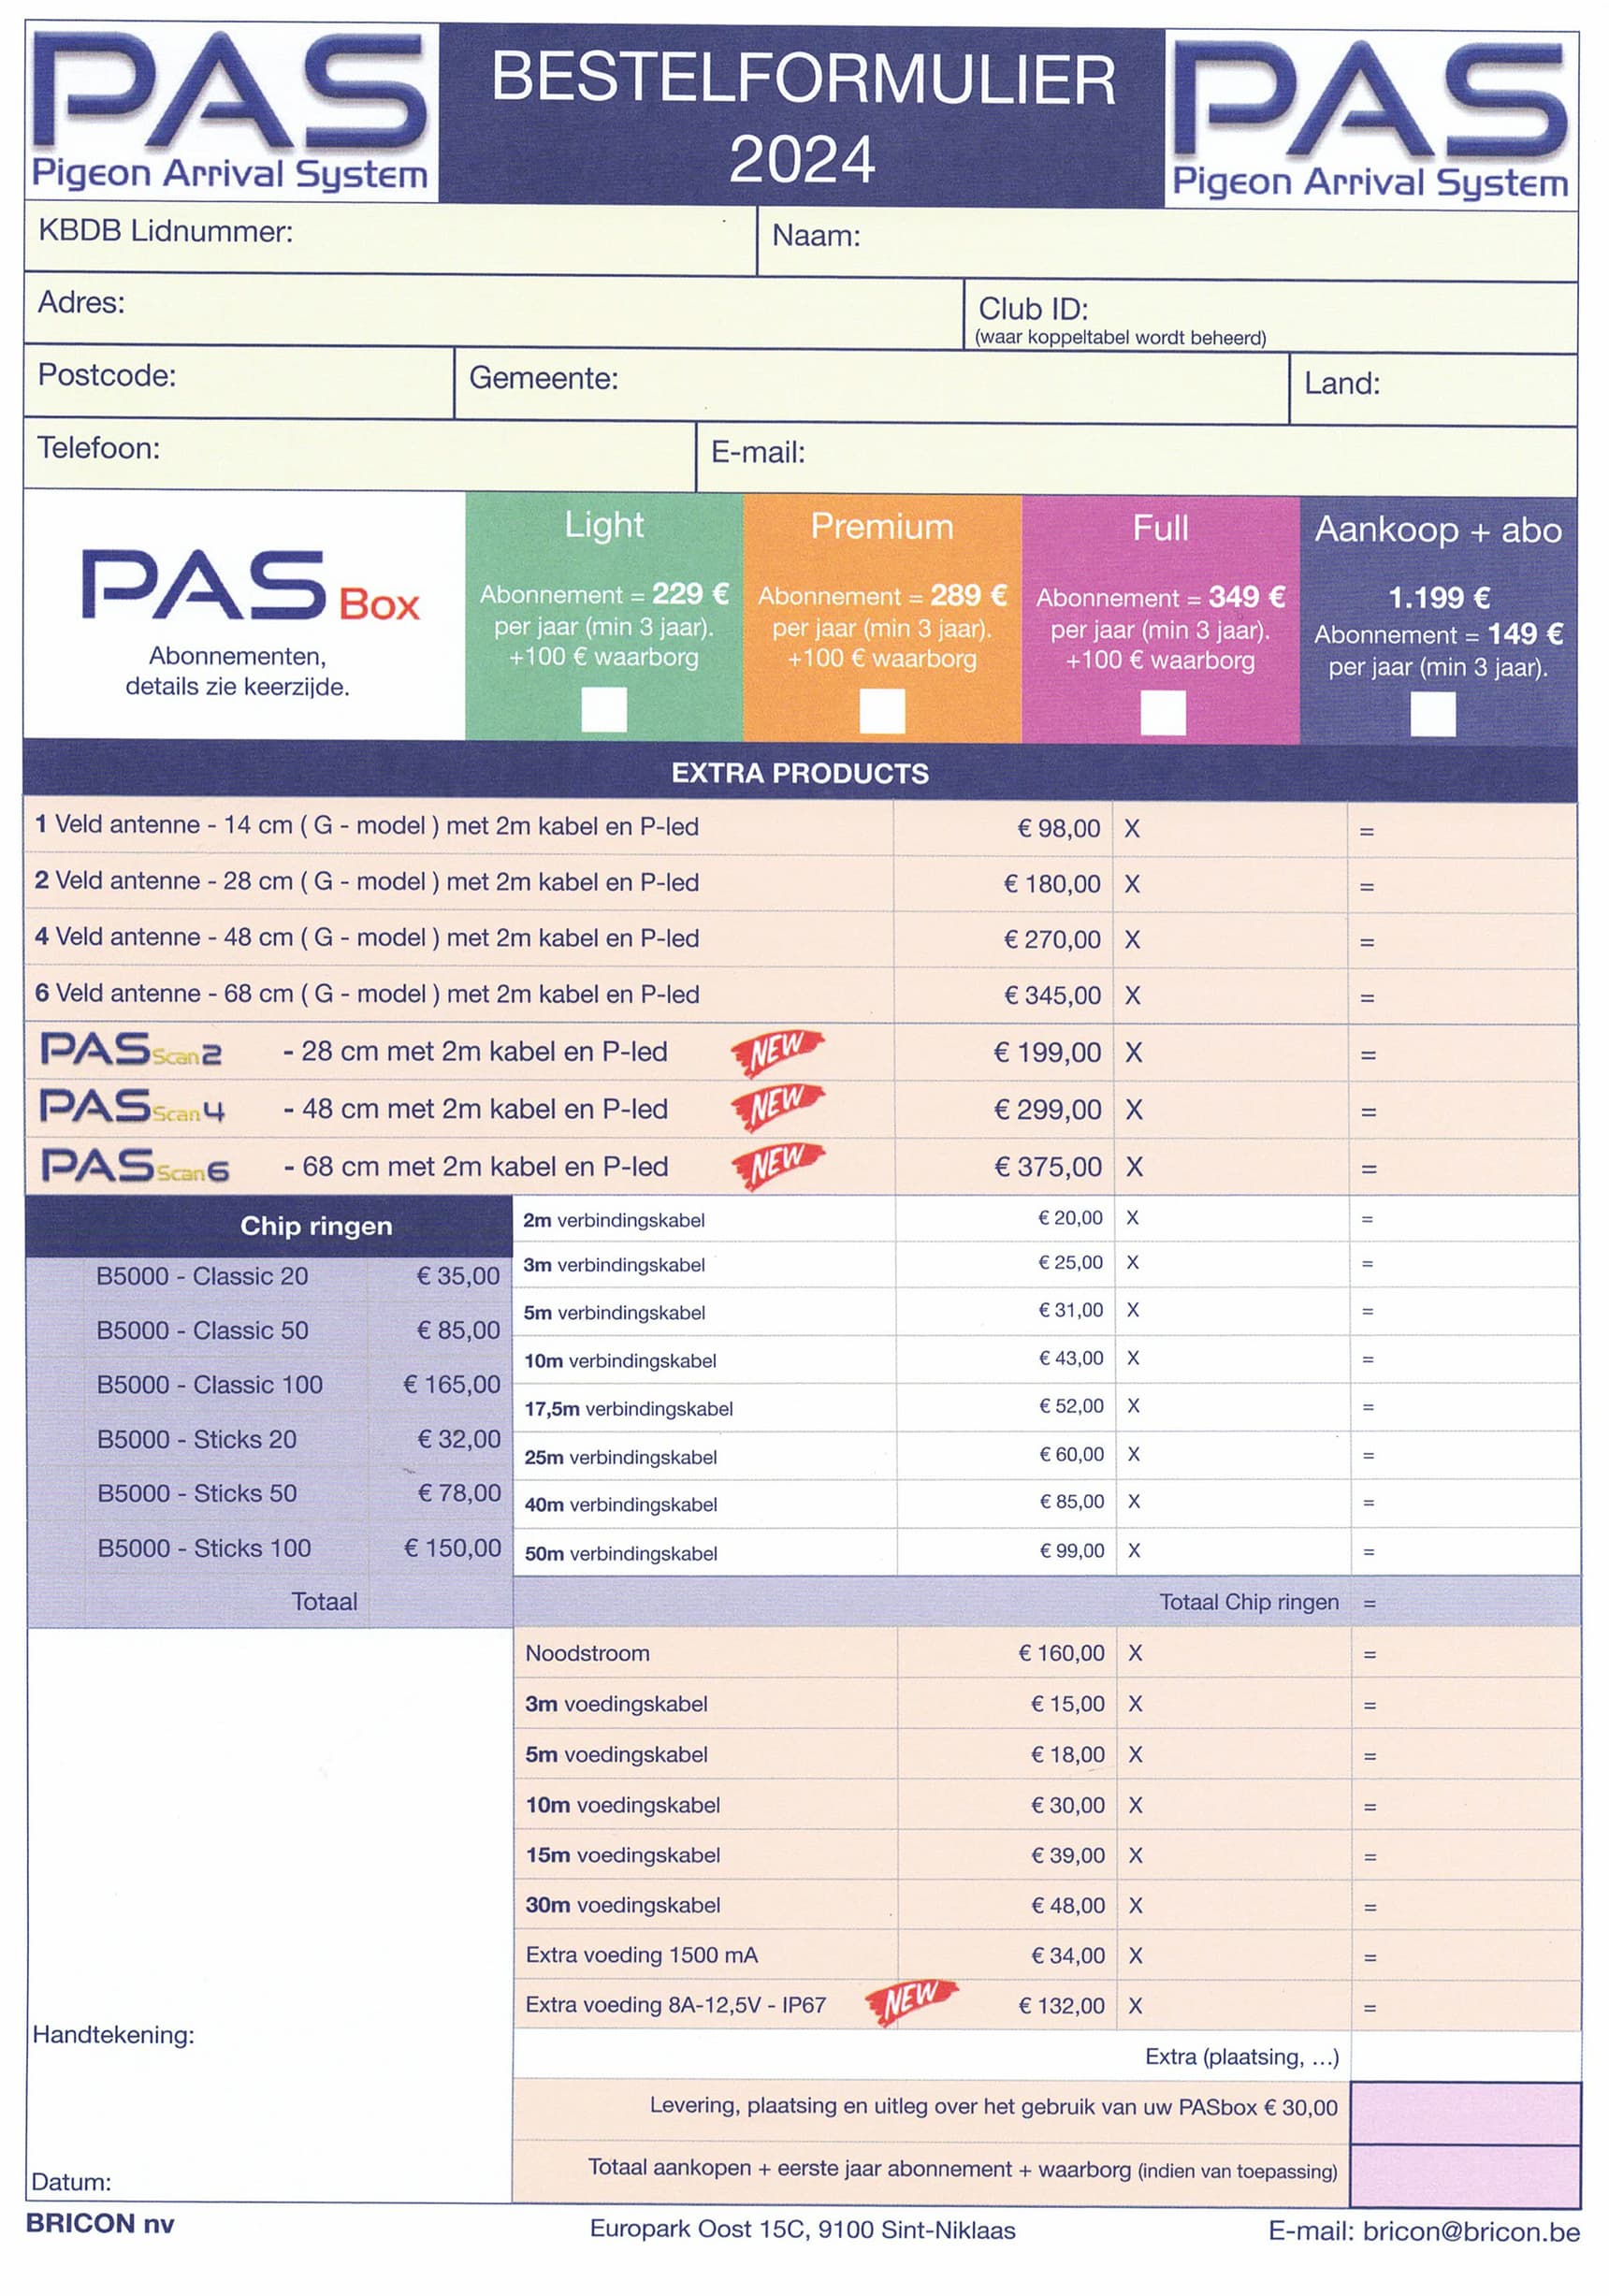
Task: Click the 30m voedingskabel row
Action: [1046, 1905]
